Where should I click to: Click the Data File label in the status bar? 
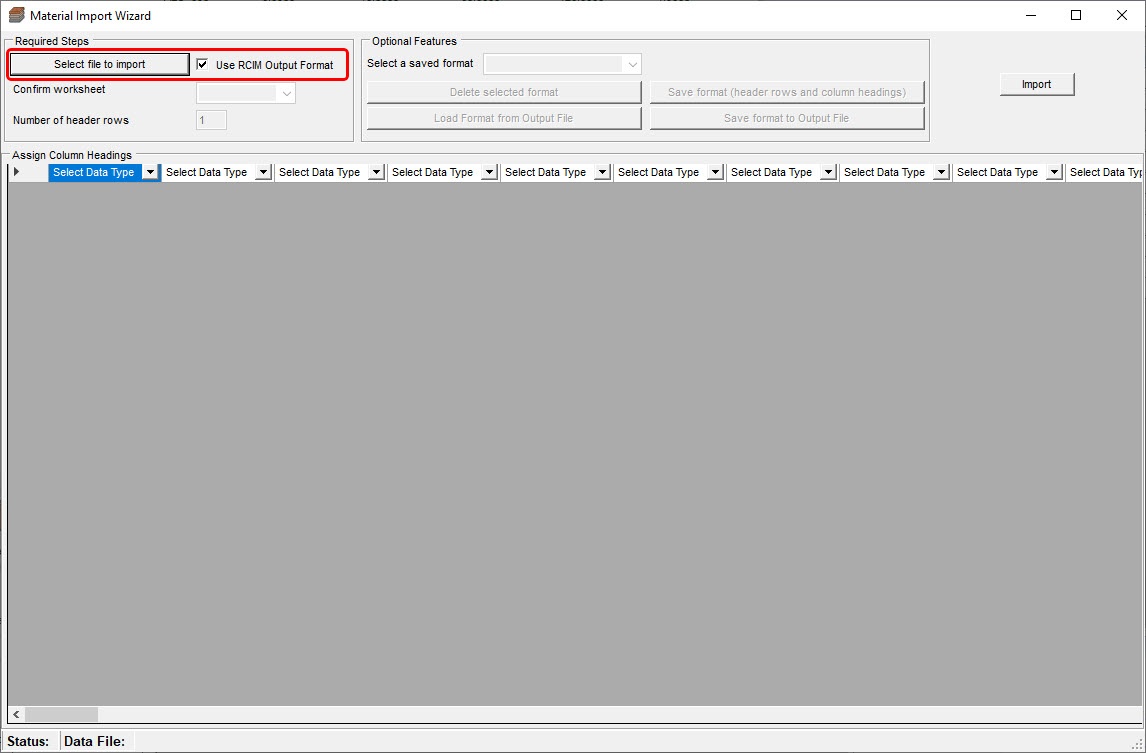[93, 740]
